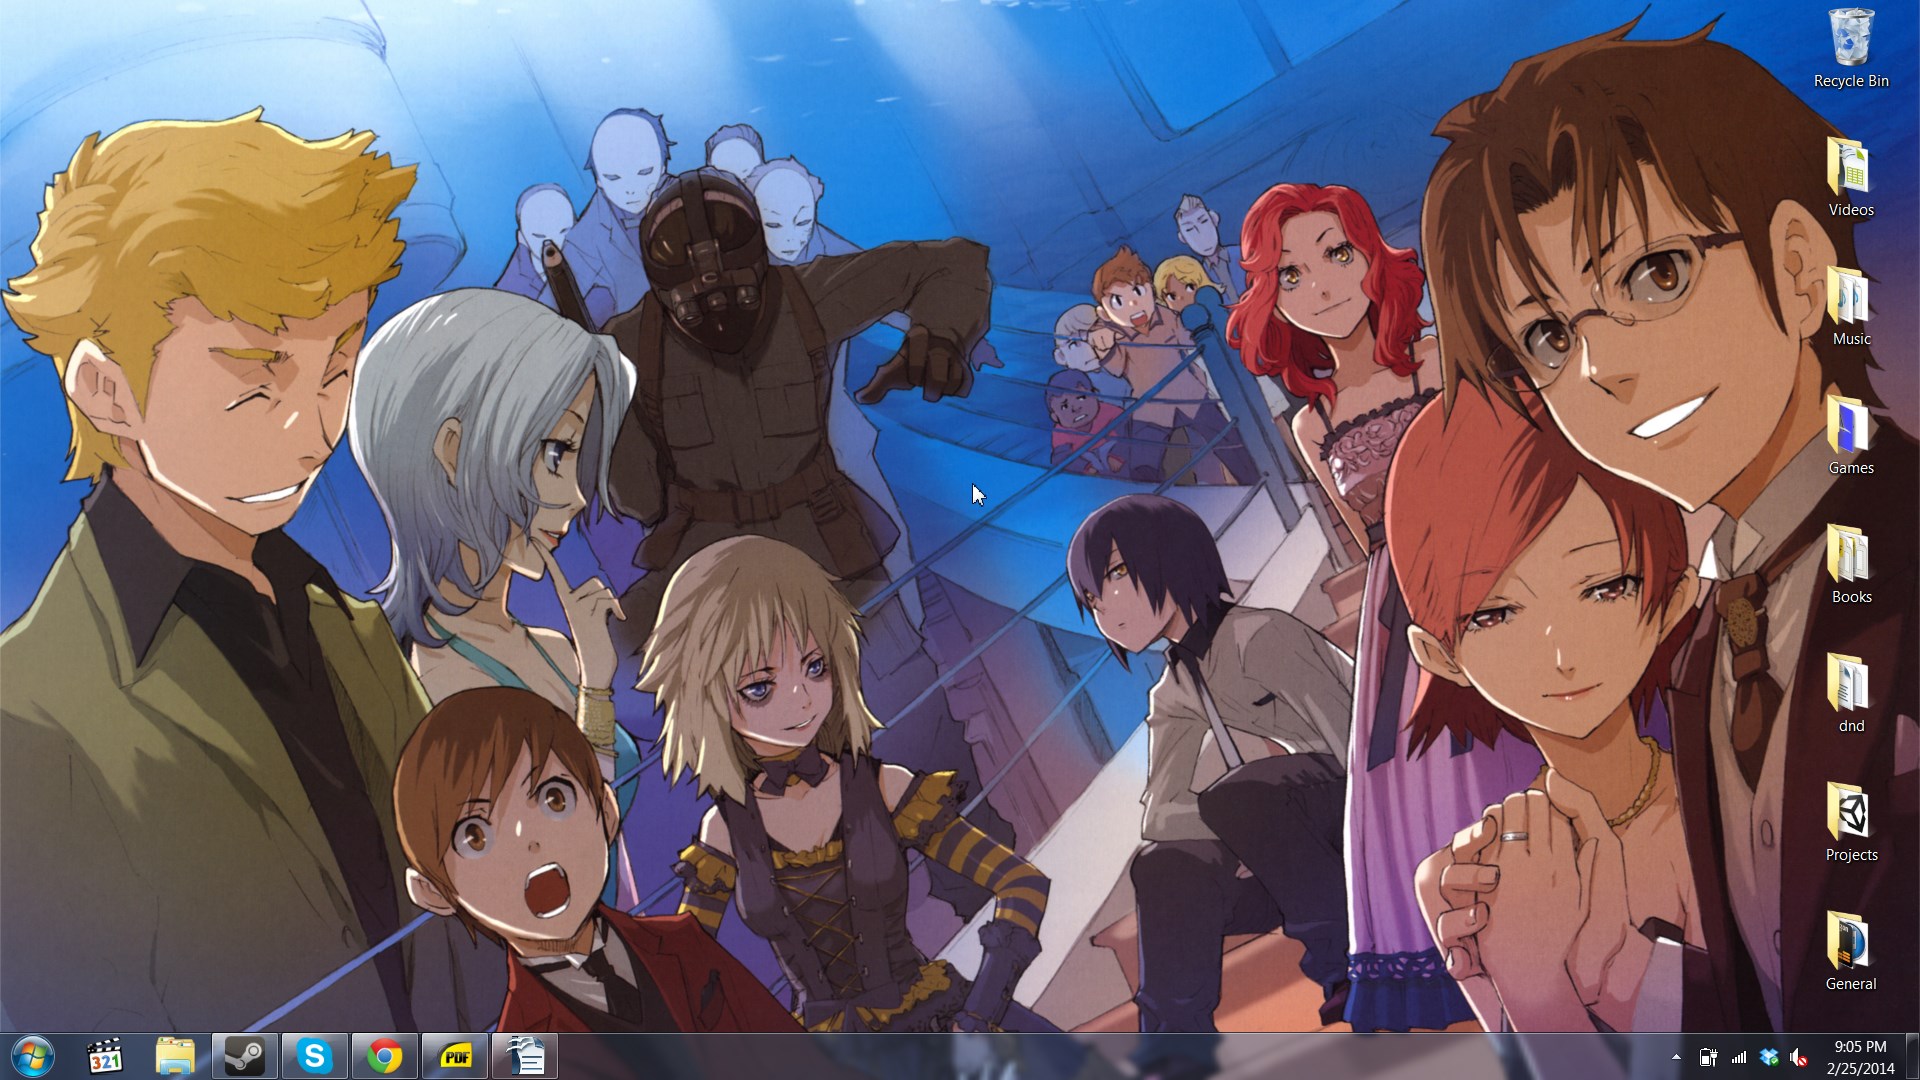Open Windows Explorer from the taskbar
Screen dimensions: 1920x1080
(x=175, y=1056)
